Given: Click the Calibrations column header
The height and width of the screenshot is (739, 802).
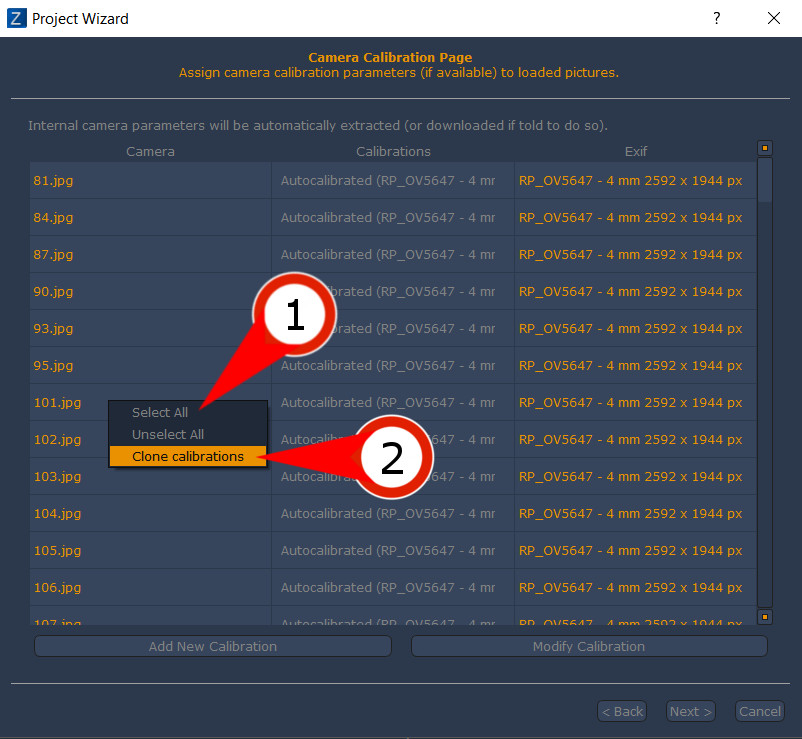Looking at the screenshot, I should (x=393, y=152).
